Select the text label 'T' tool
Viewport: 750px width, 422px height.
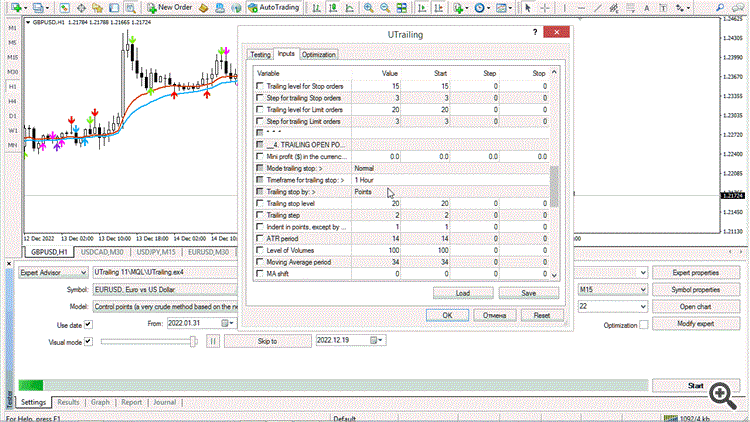tap(663, 8)
